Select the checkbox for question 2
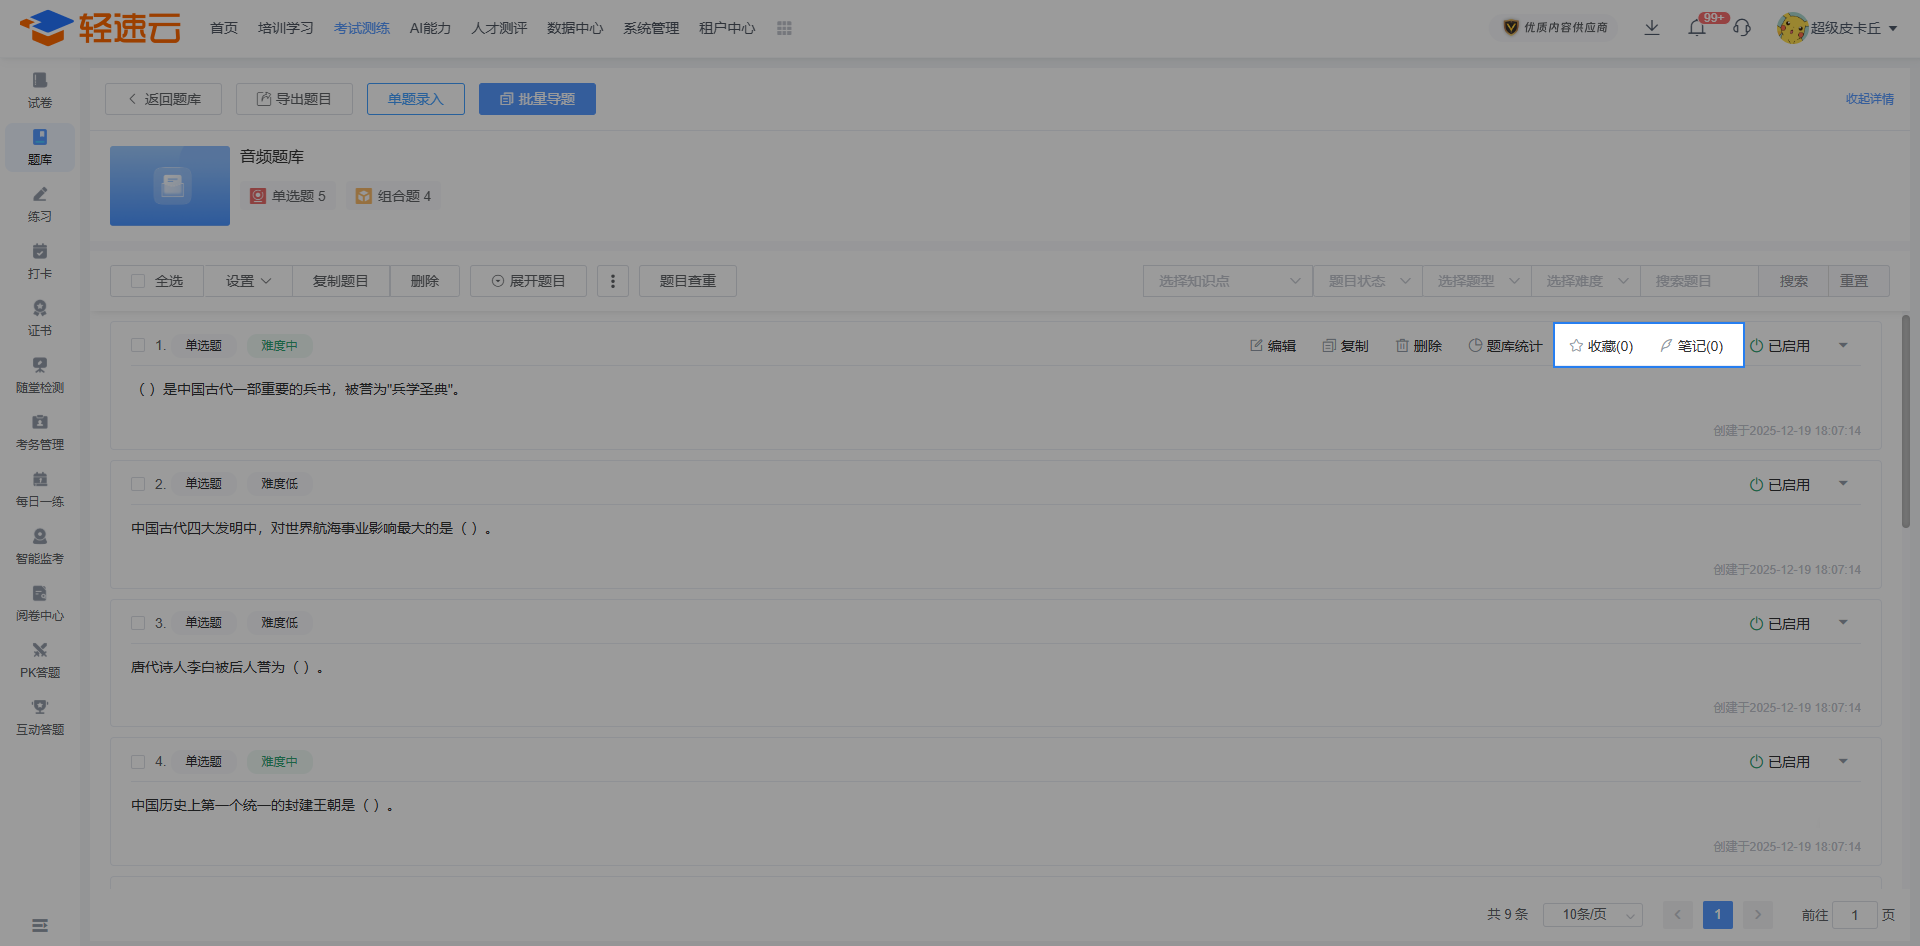The width and height of the screenshot is (1920, 946). tap(138, 484)
